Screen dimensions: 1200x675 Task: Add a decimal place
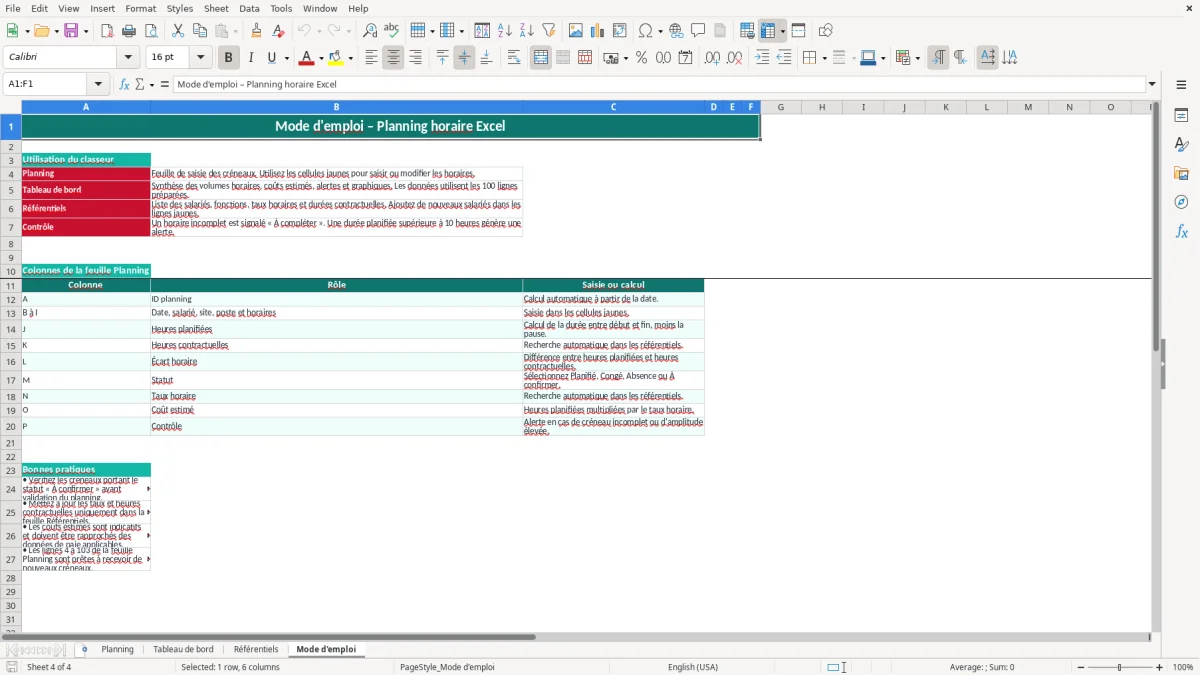(x=712, y=58)
